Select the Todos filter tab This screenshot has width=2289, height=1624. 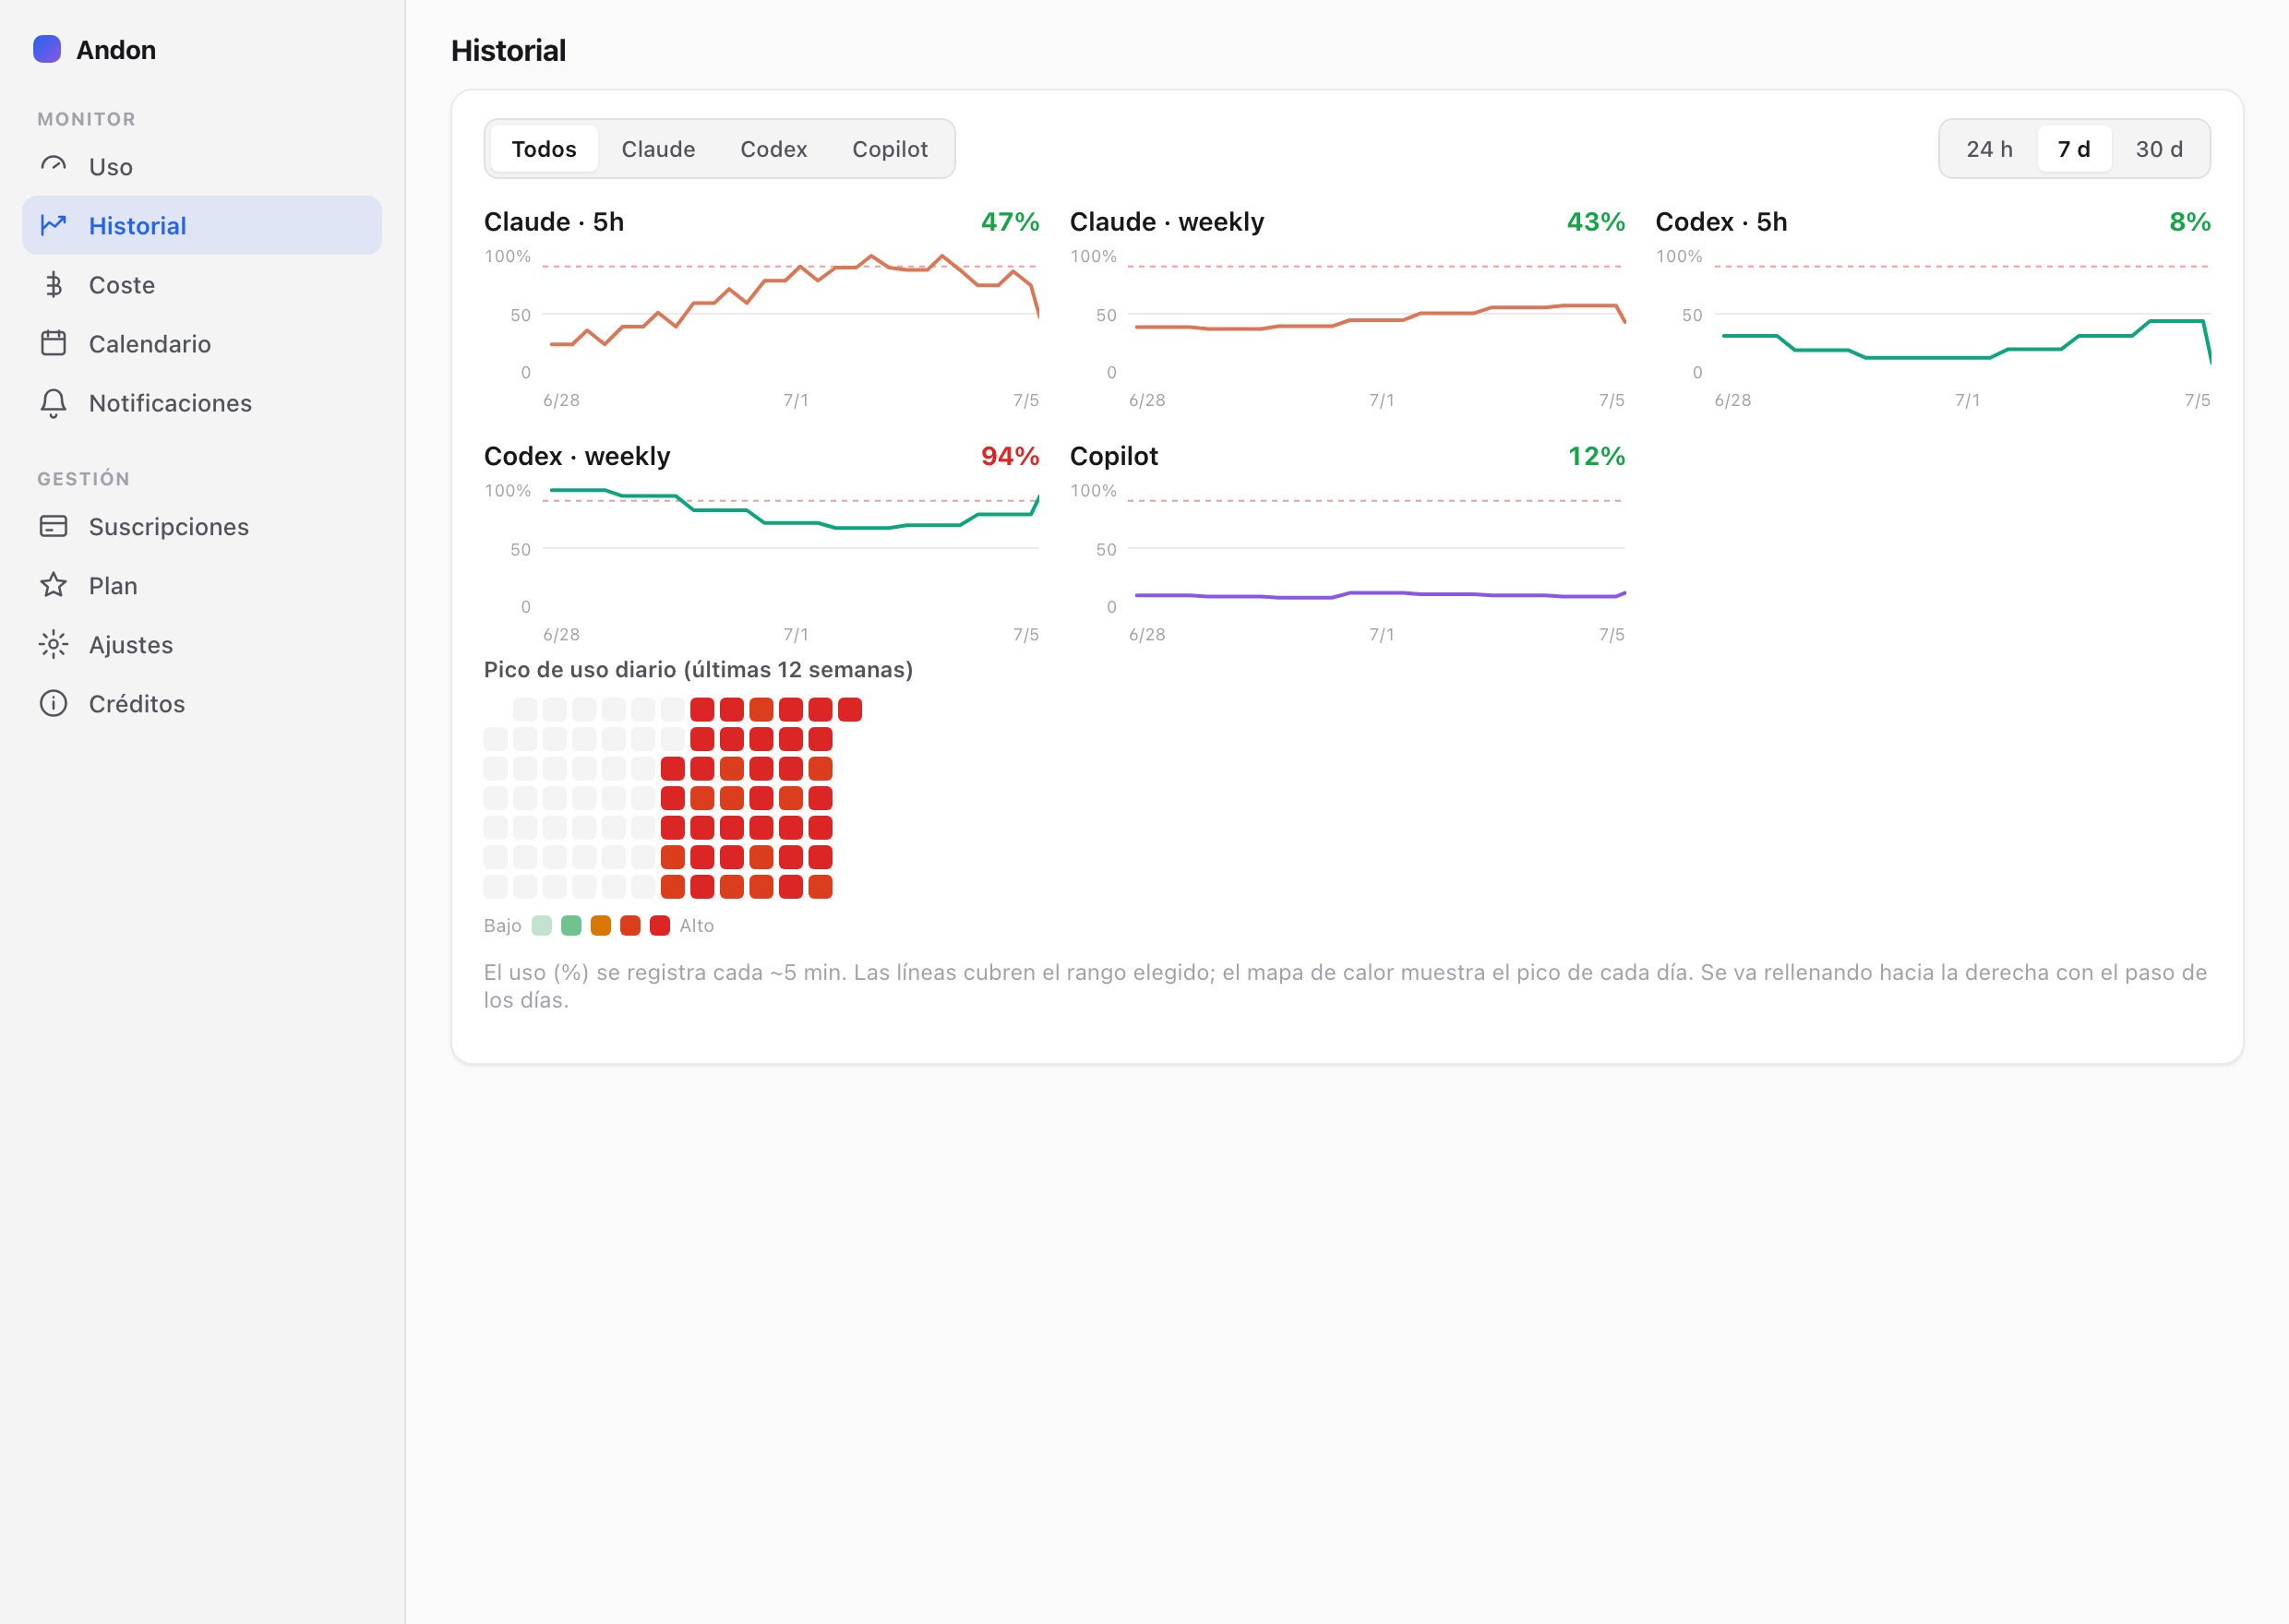pos(544,149)
